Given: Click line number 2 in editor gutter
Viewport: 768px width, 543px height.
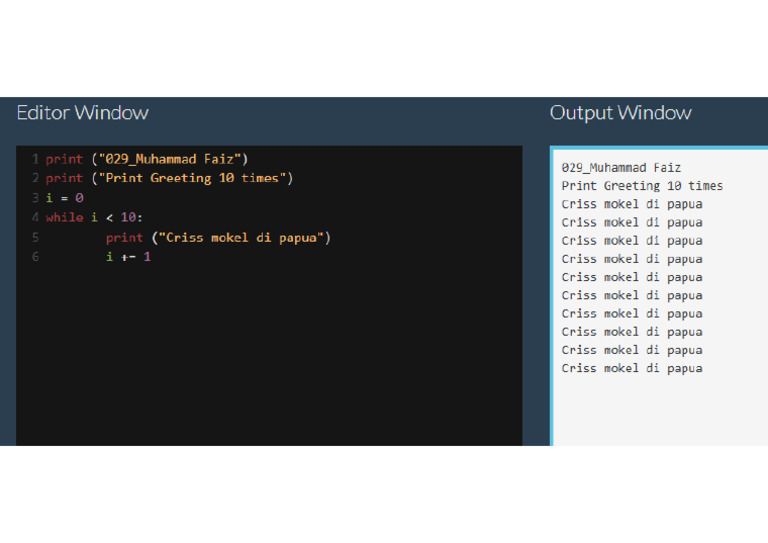Looking at the screenshot, I should [35, 178].
